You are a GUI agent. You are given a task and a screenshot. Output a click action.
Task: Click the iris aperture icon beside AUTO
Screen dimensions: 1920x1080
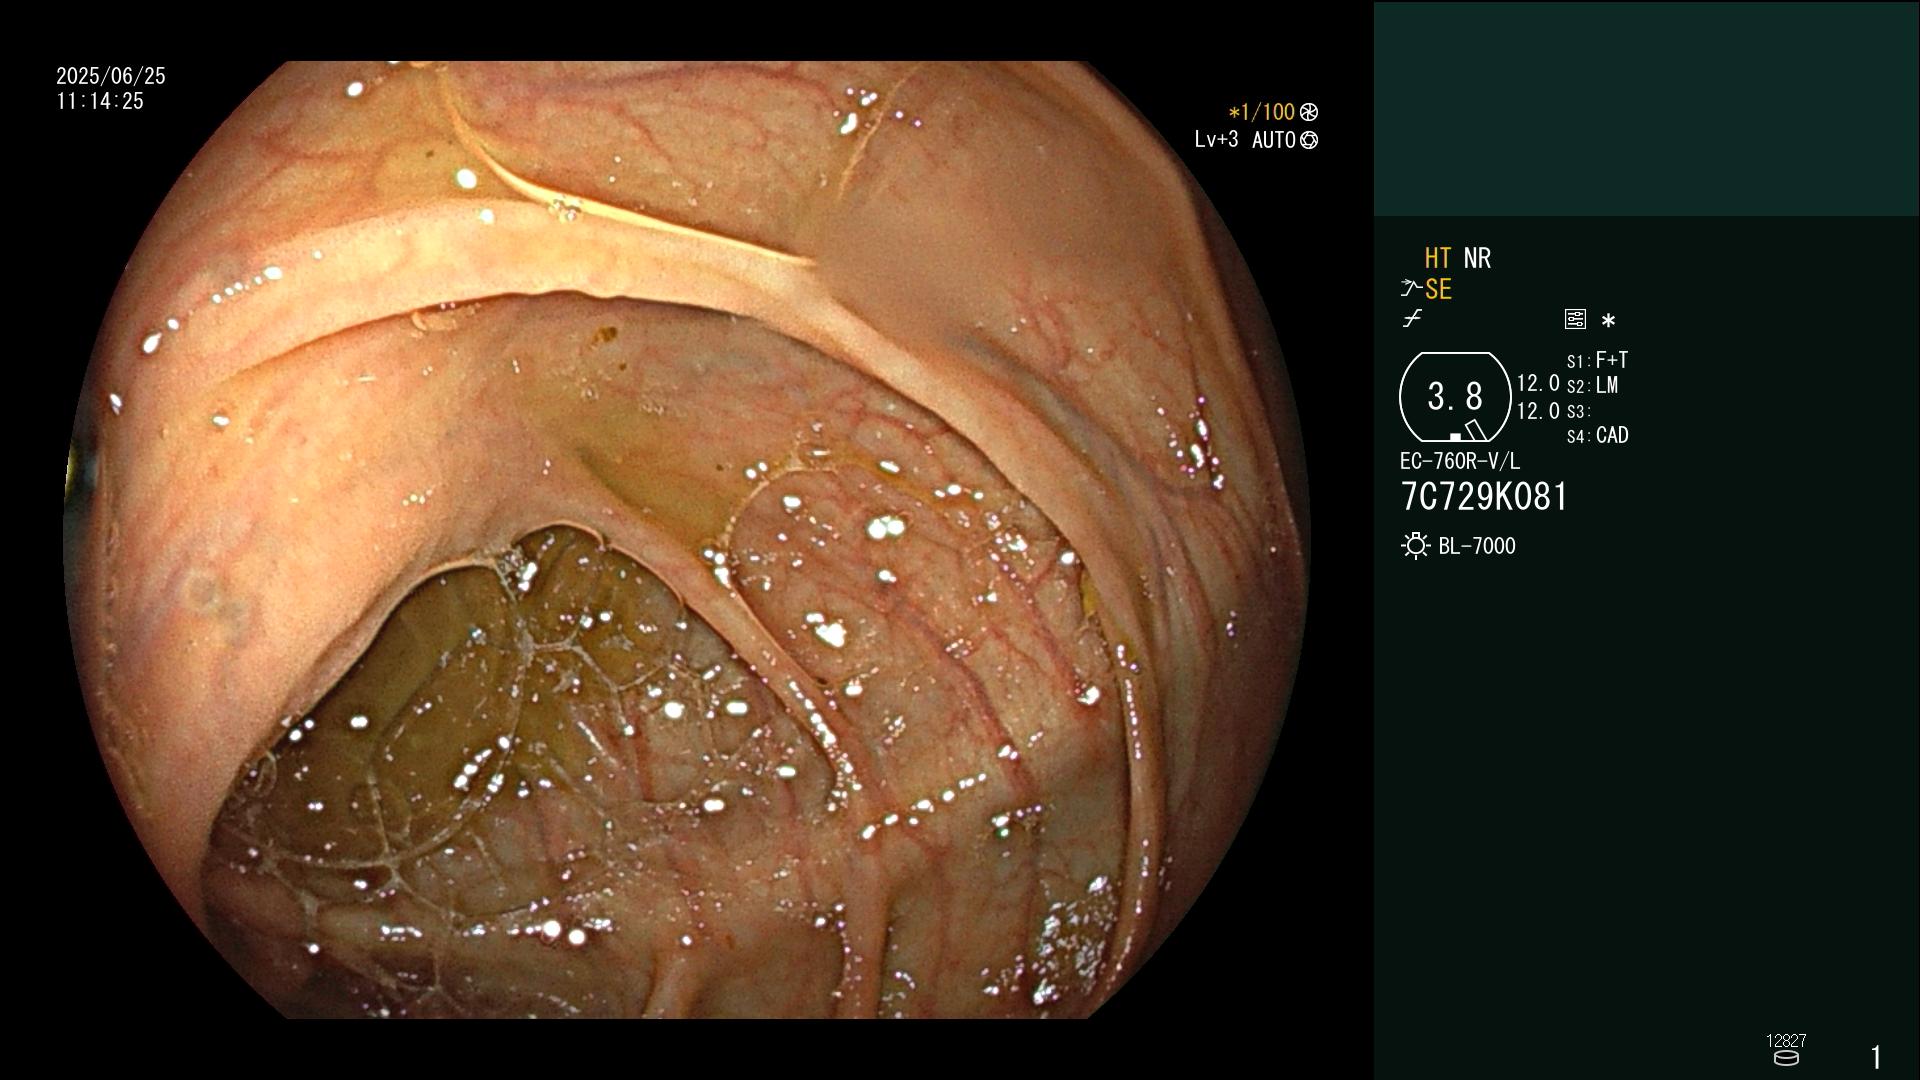[x=1308, y=140]
